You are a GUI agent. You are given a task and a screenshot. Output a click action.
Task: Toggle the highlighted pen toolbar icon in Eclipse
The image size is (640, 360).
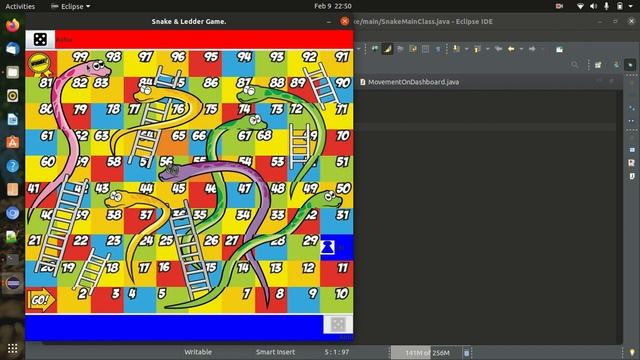[x=387, y=49]
